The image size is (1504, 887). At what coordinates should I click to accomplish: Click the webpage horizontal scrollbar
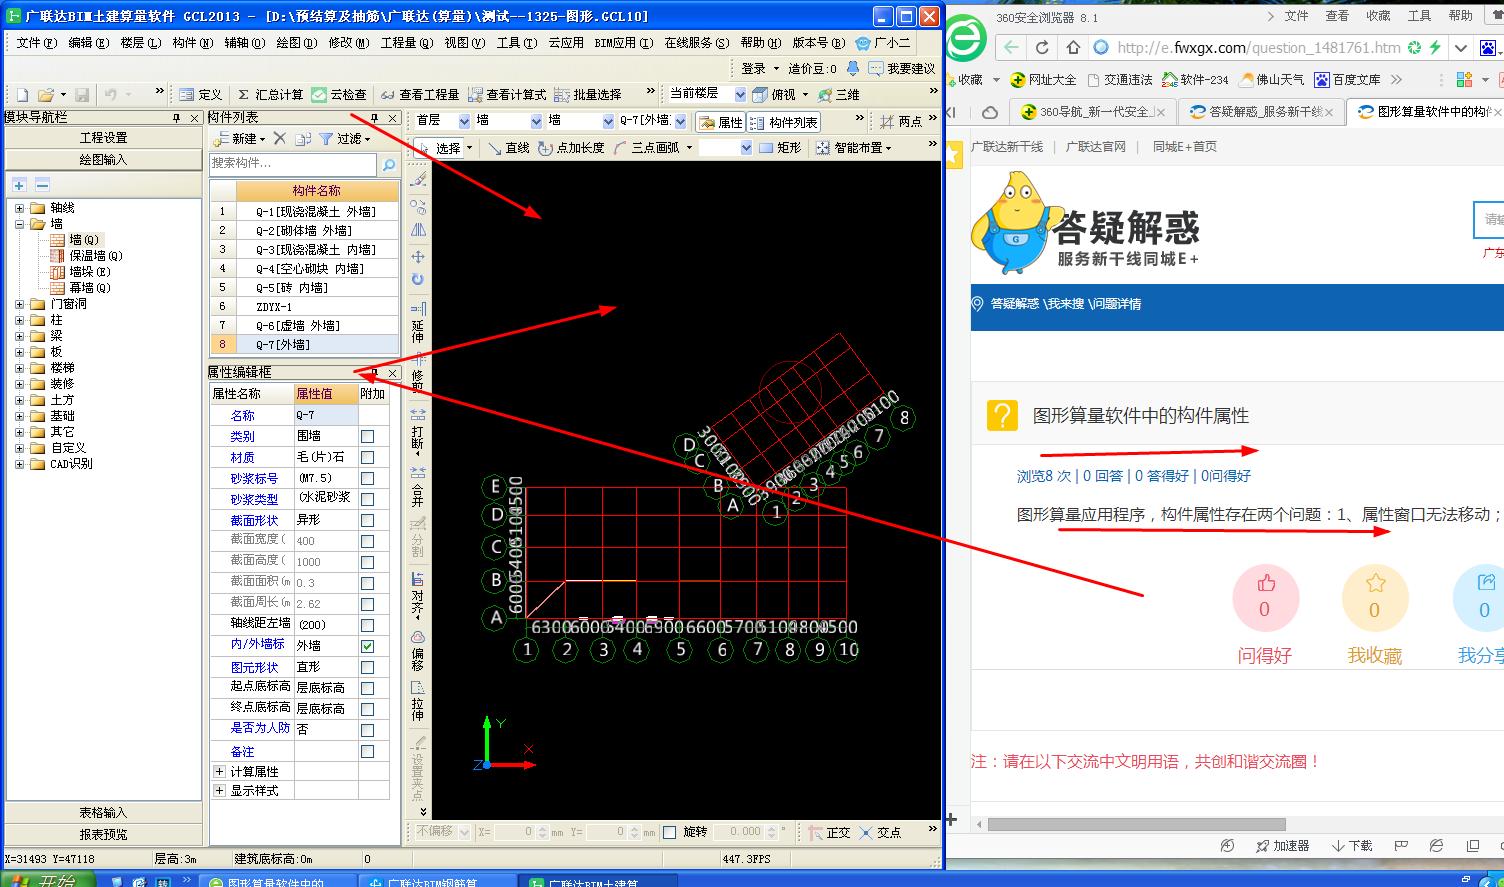point(1137,825)
